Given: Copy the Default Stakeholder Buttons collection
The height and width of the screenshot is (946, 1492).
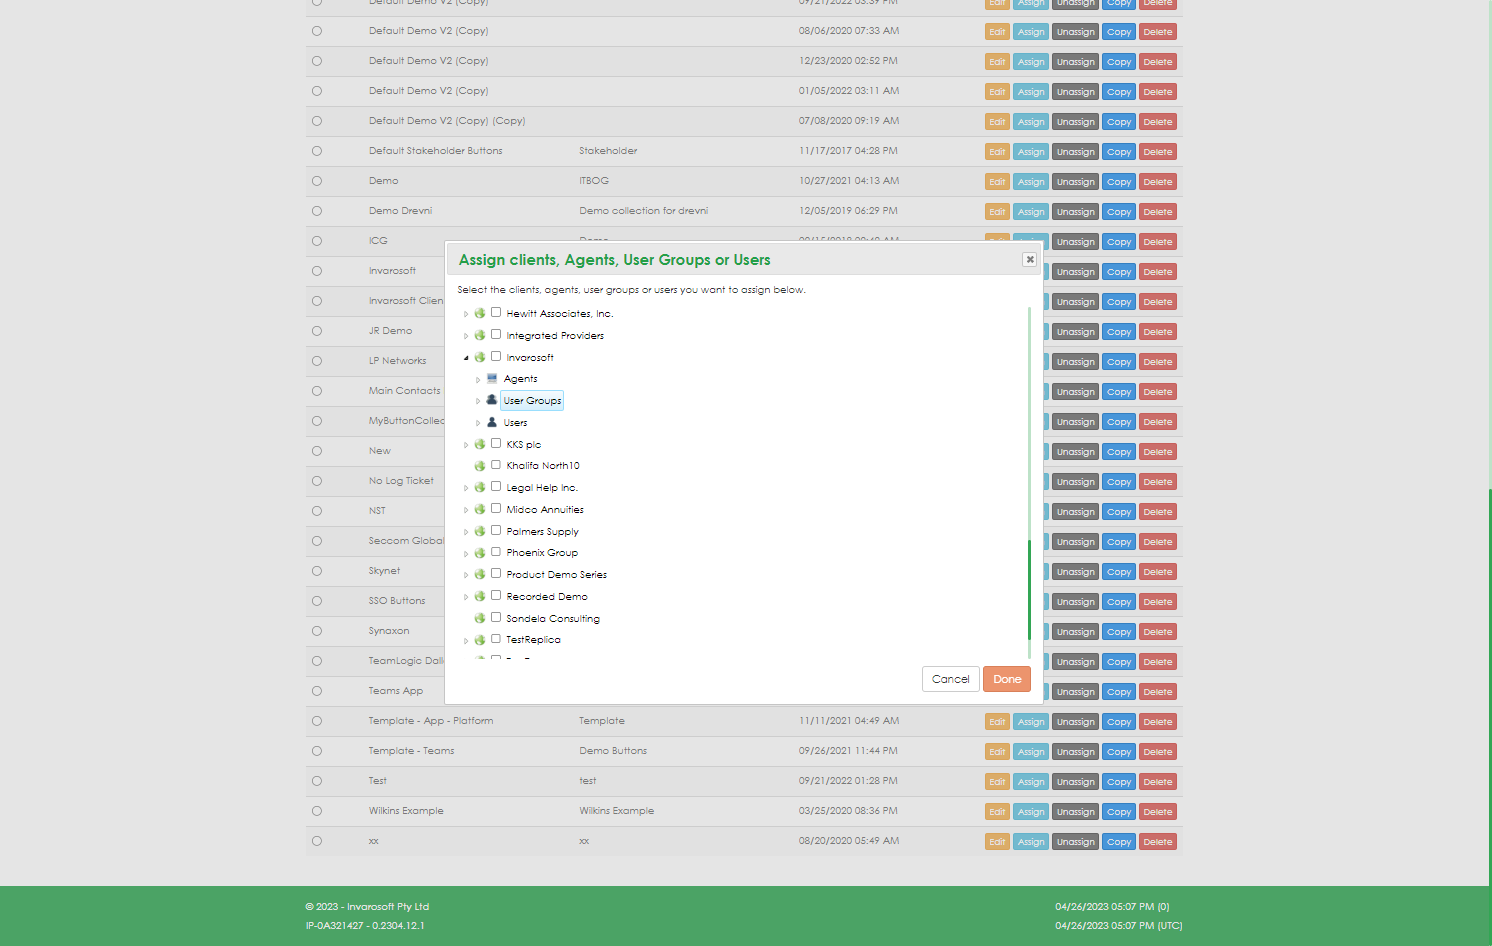Looking at the screenshot, I should point(1119,152).
